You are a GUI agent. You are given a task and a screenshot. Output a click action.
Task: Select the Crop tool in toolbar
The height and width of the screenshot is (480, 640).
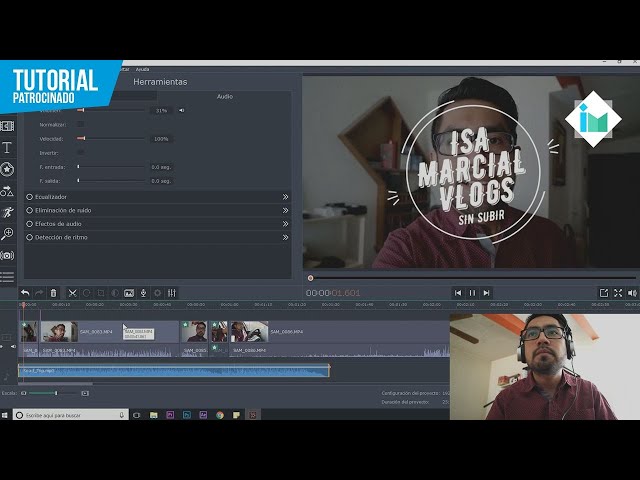(x=101, y=293)
